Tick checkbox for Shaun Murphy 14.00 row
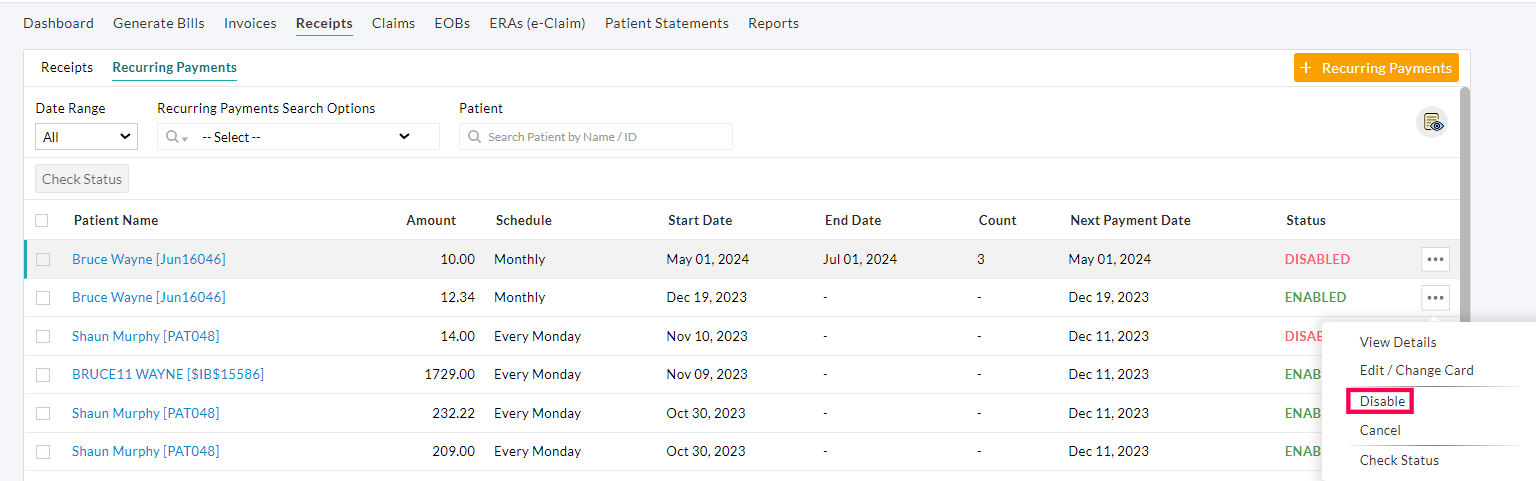Screen dimensions: 1536x481 [43, 336]
